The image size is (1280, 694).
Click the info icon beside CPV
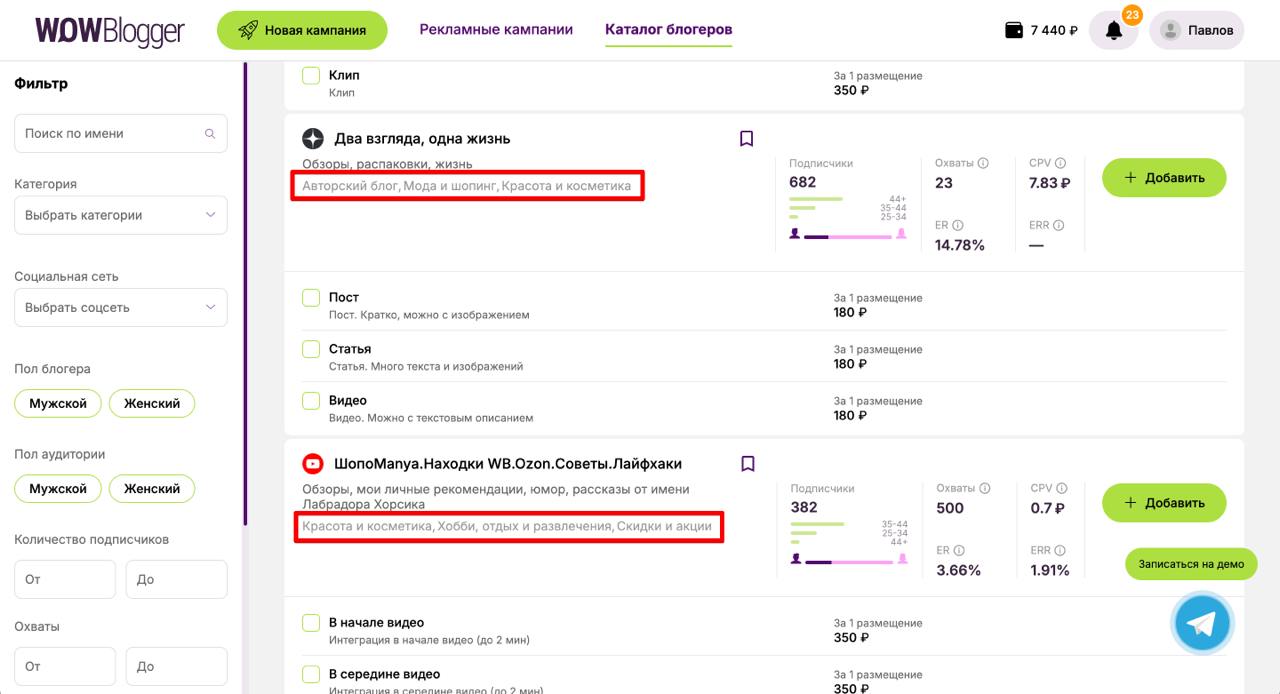pyautogui.click(x=1060, y=163)
